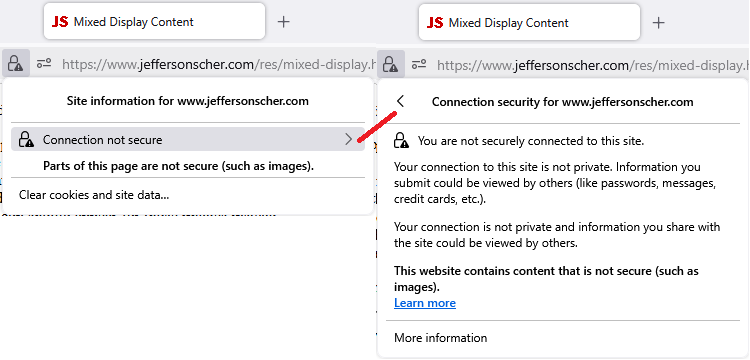This screenshot has height=360, width=750.
Task: Click lock icon beside Connection not secure
Action: click(x=26, y=140)
